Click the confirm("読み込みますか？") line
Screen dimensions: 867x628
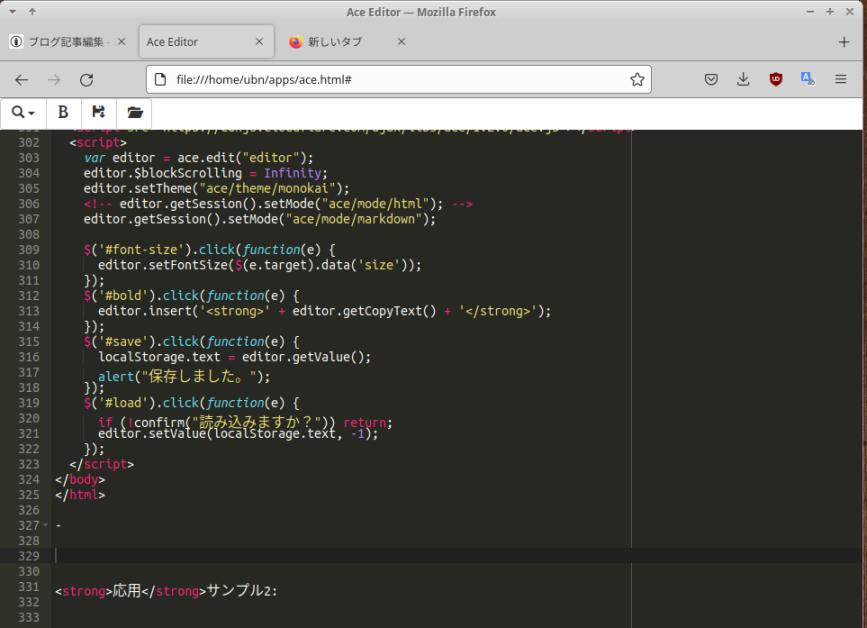click(x=246, y=422)
